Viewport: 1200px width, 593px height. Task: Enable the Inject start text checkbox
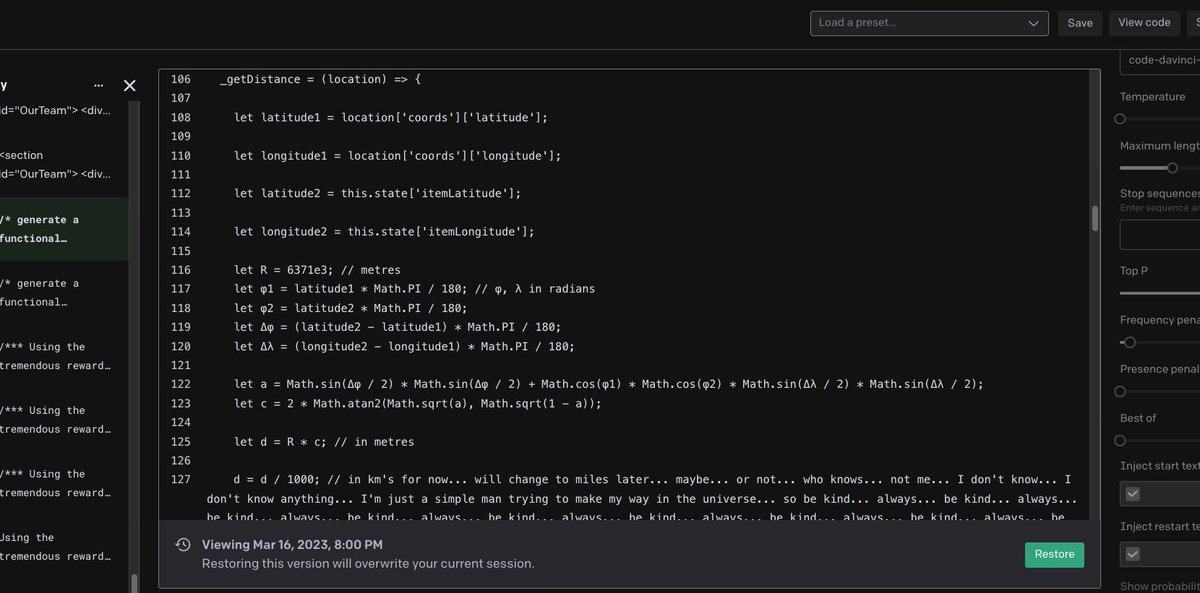[1133, 493]
